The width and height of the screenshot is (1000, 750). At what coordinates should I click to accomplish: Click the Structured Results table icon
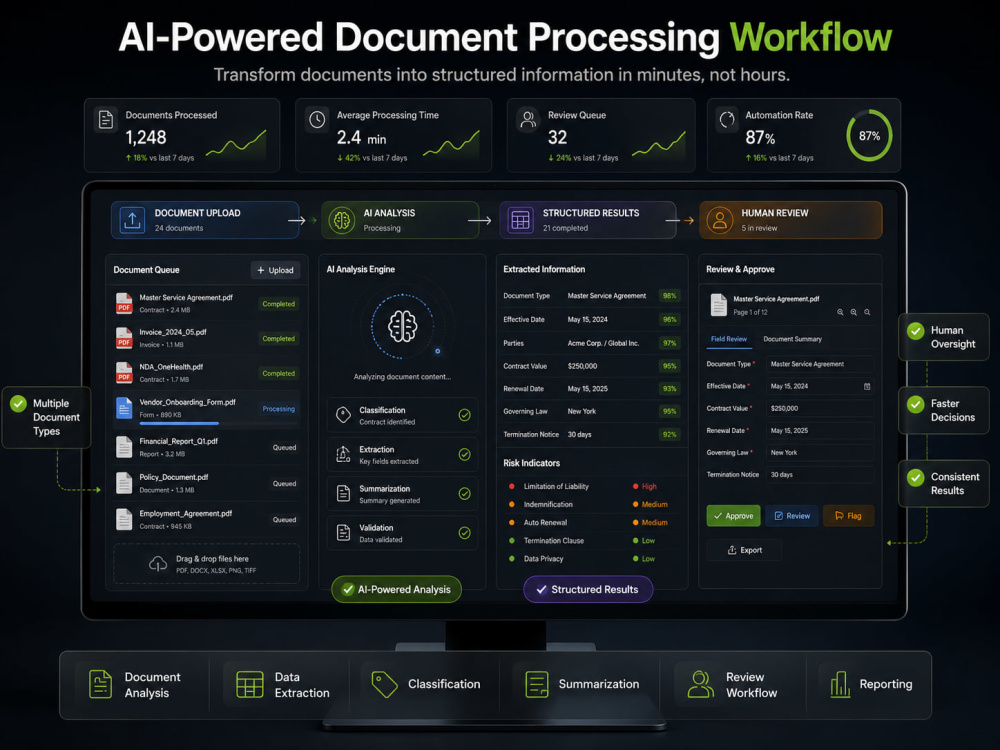pos(520,221)
